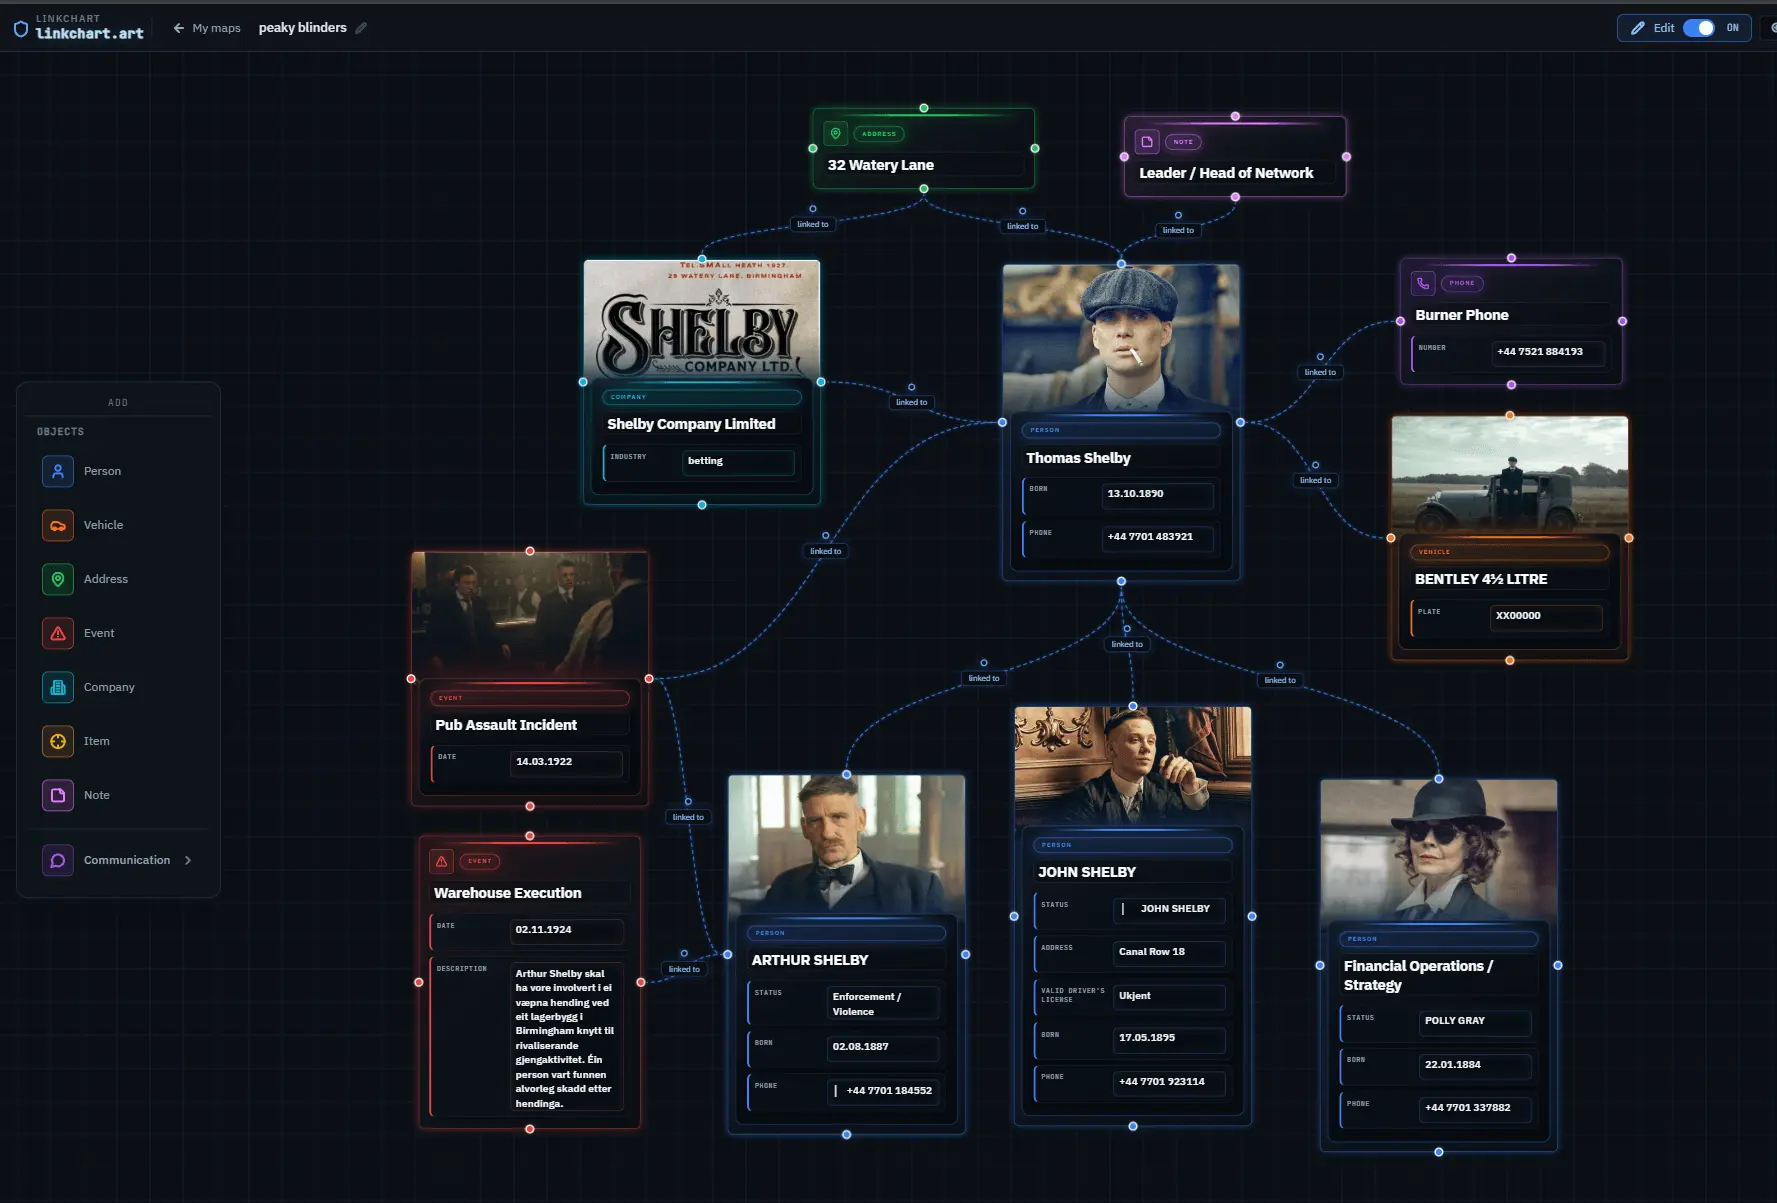Click the right connector dot on Burner Phone card
The image size is (1777, 1203).
point(1622,321)
